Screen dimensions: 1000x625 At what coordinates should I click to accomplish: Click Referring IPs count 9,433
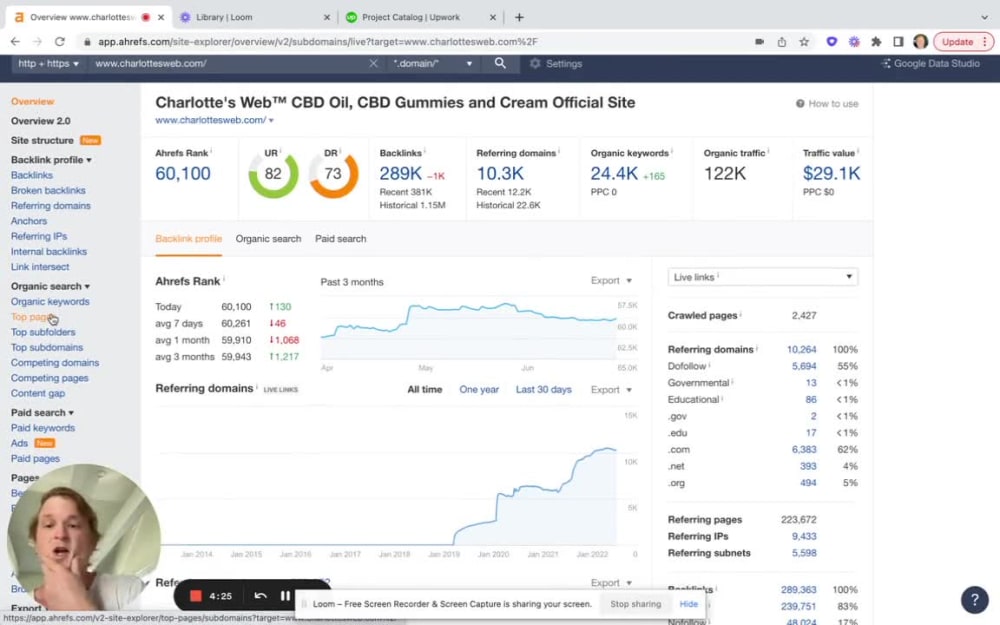coord(804,536)
